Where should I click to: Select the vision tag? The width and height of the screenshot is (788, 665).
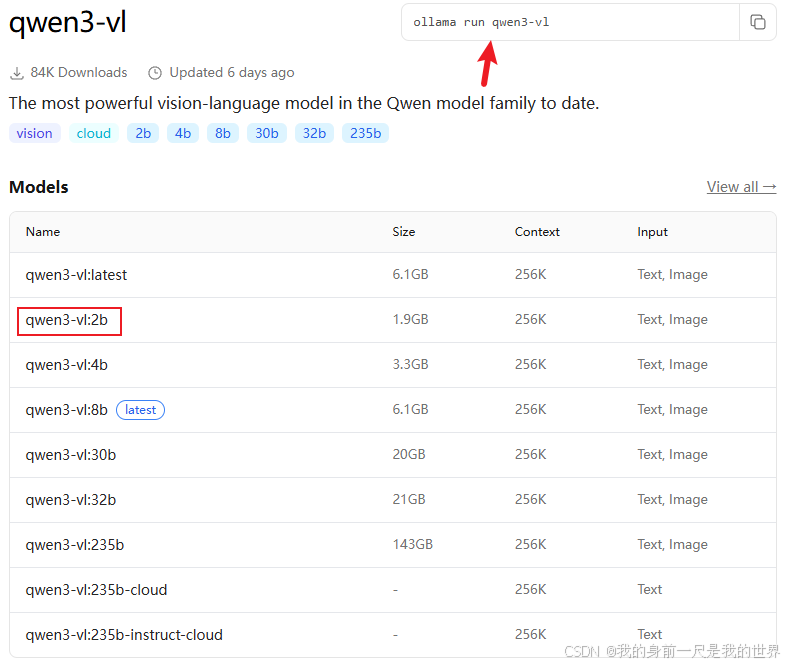click(35, 133)
